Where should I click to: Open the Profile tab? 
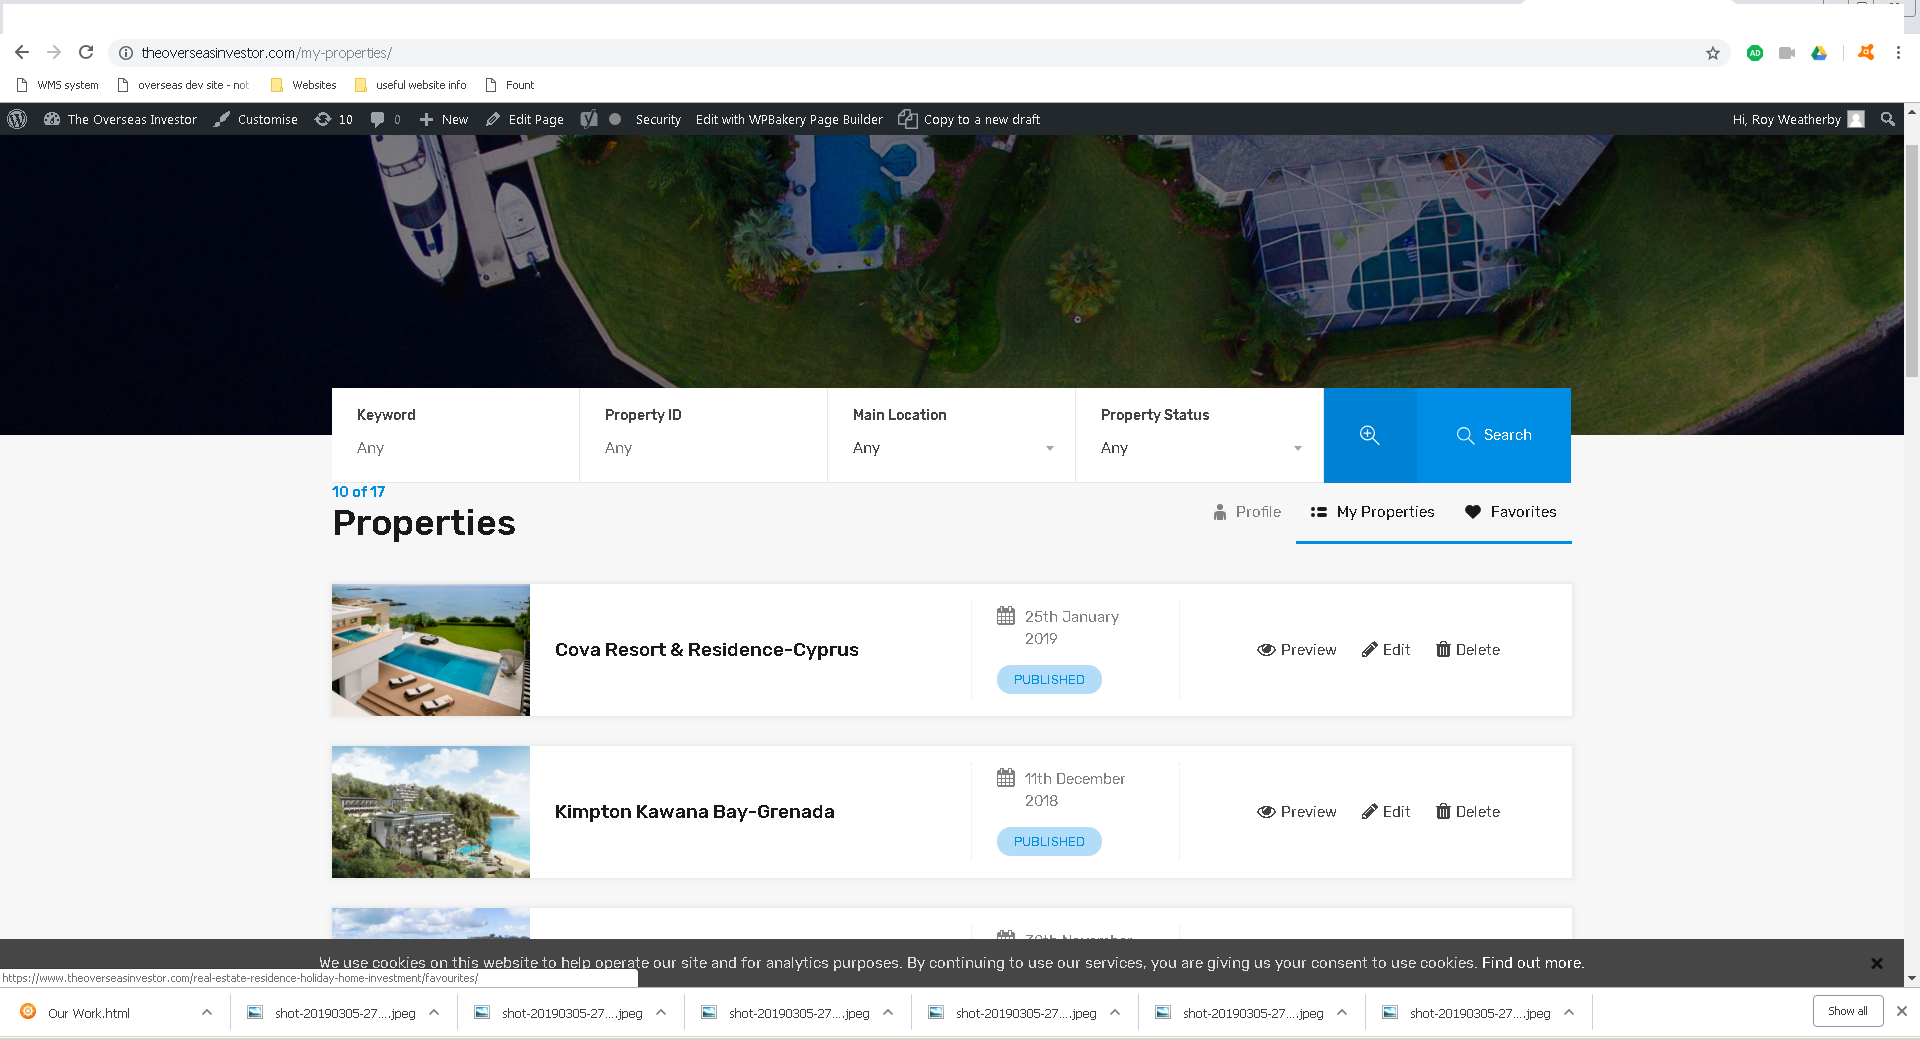tap(1247, 512)
